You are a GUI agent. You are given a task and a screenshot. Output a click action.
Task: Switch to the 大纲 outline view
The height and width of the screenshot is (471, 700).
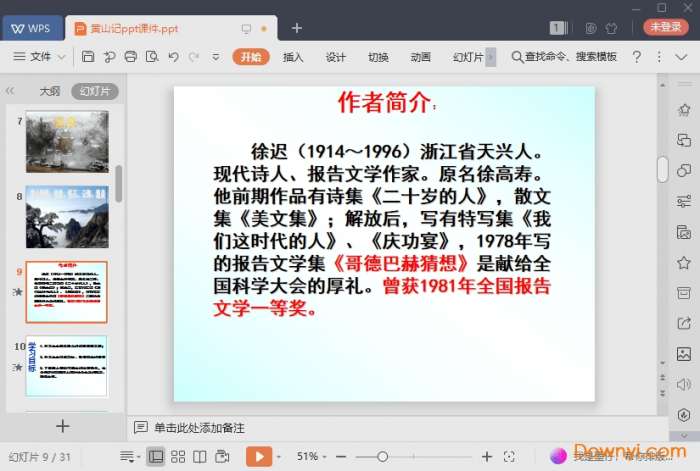click(x=49, y=91)
